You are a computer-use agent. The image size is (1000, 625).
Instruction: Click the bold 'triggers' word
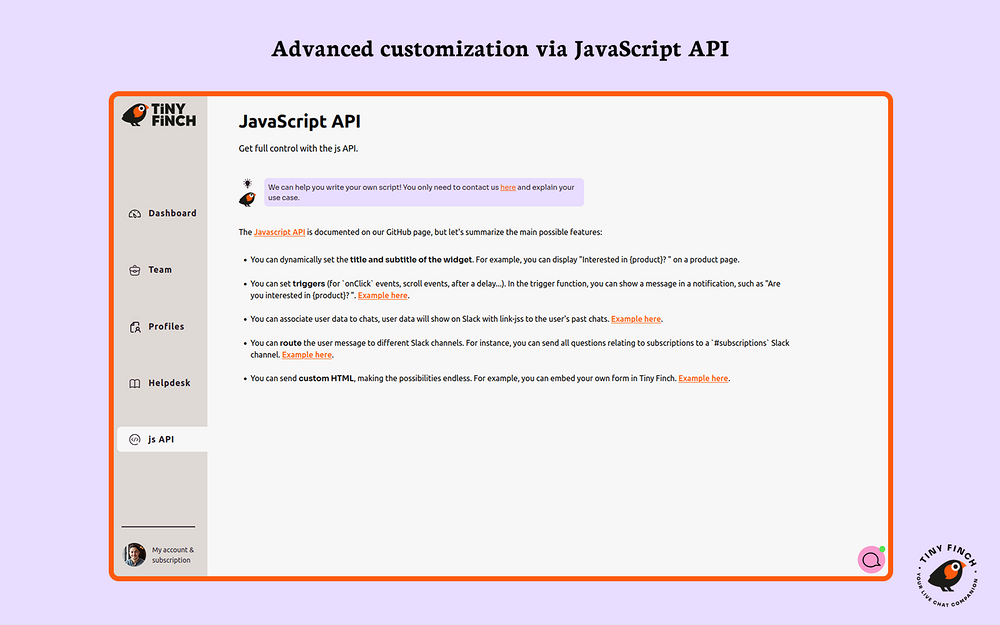tap(309, 284)
